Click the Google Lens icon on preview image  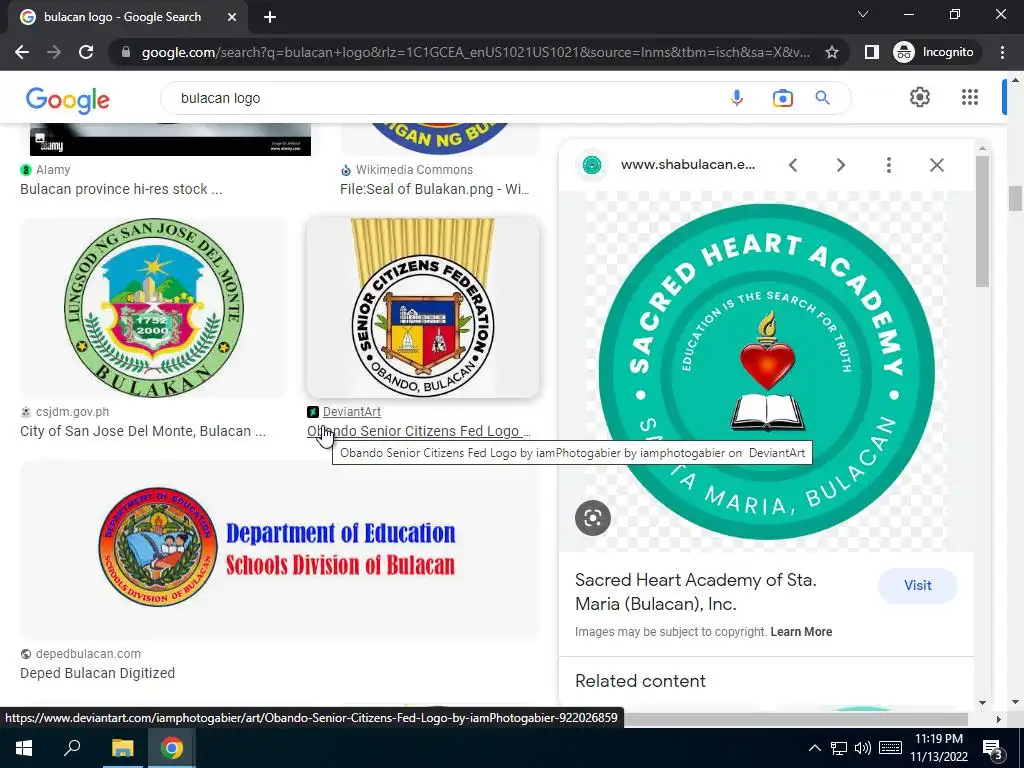[x=592, y=518]
